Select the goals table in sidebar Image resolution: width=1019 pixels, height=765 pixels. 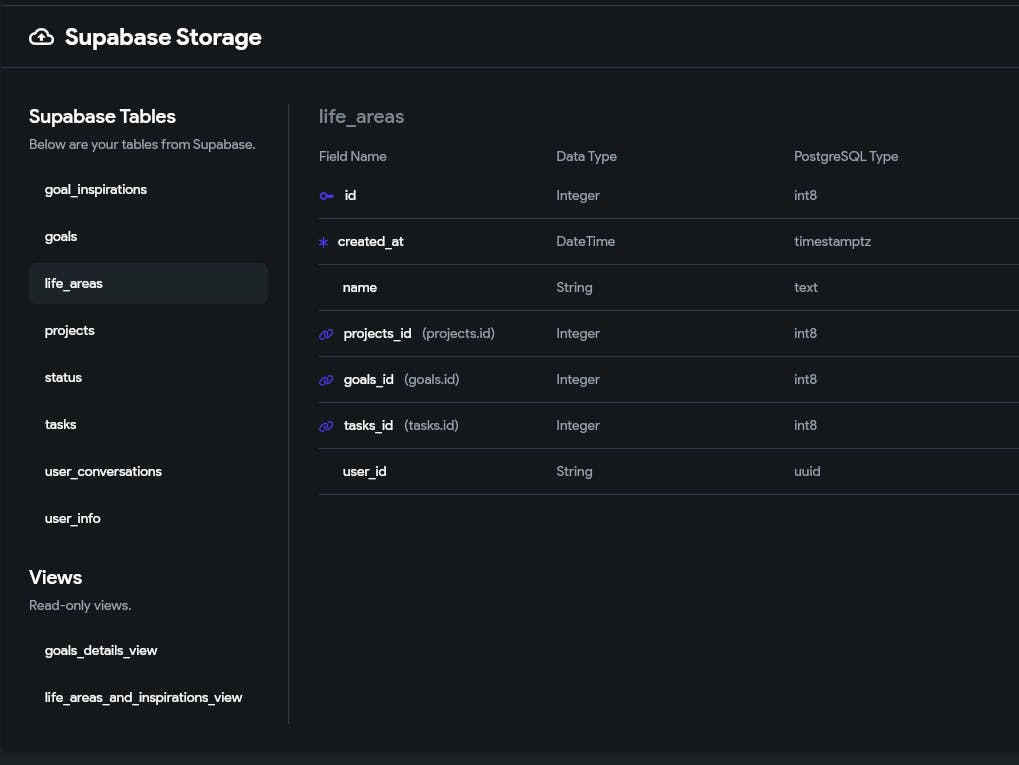[61, 237]
